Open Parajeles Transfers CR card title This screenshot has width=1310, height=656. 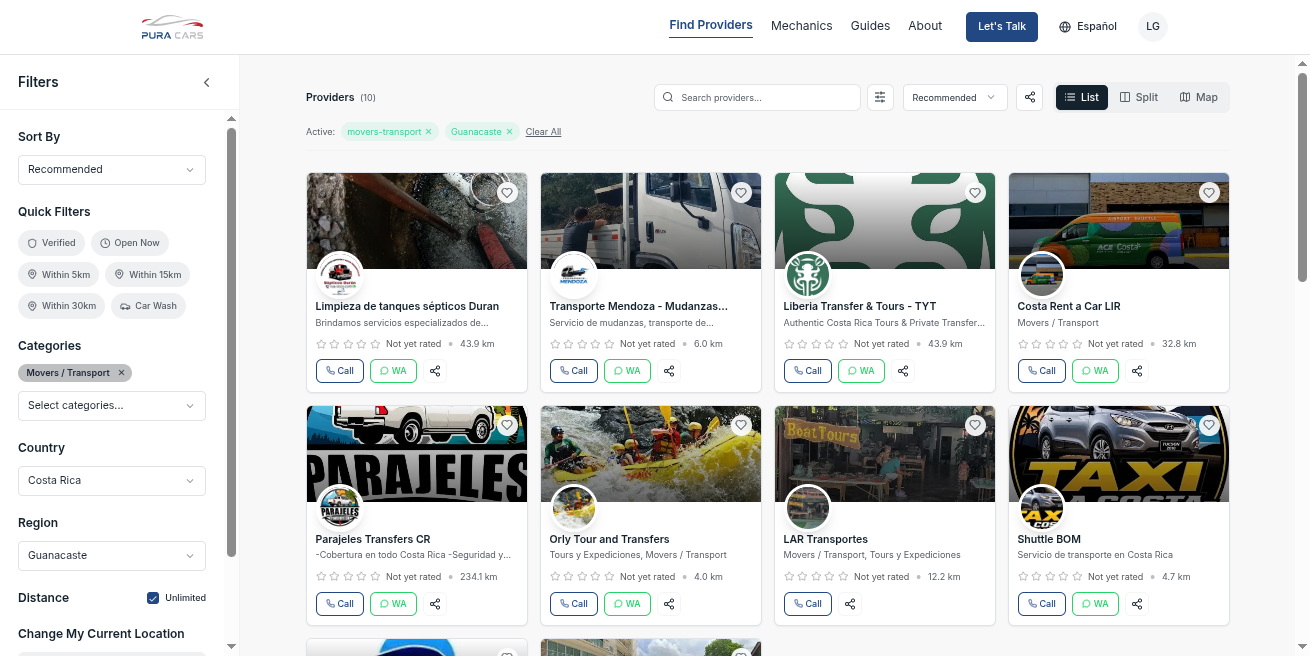[x=373, y=539]
